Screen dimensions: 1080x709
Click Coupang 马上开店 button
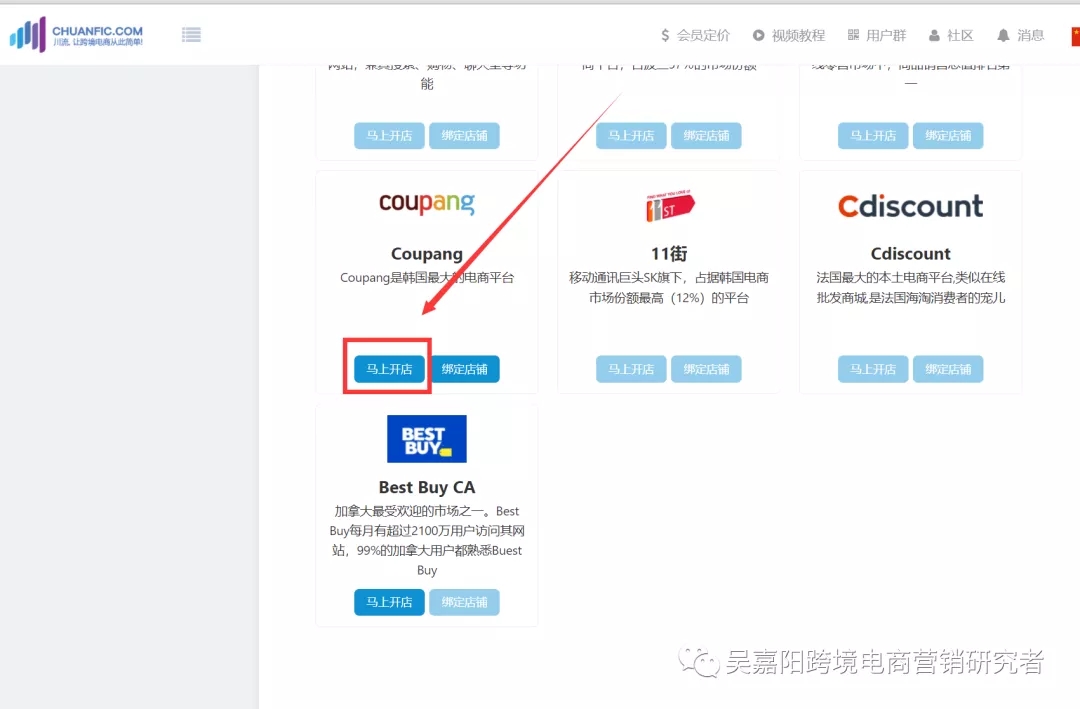[x=389, y=369]
